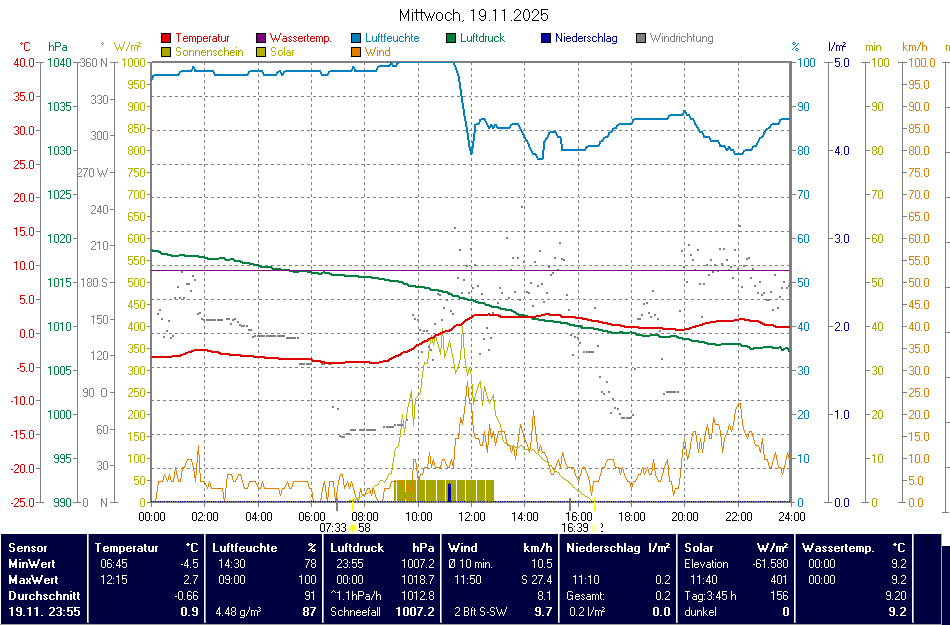Click the blue Luftfeuchte legend swatch
The height and width of the screenshot is (625, 950).
pos(357,39)
